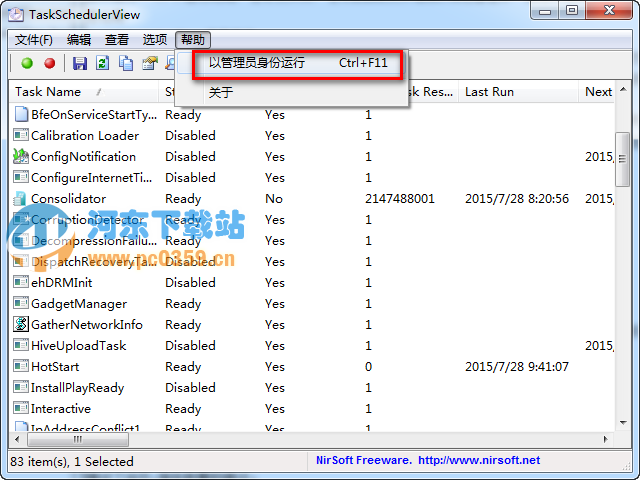Select the HotStart task name
The image size is (640, 480).
pyautogui.click(x=55, y=367)
